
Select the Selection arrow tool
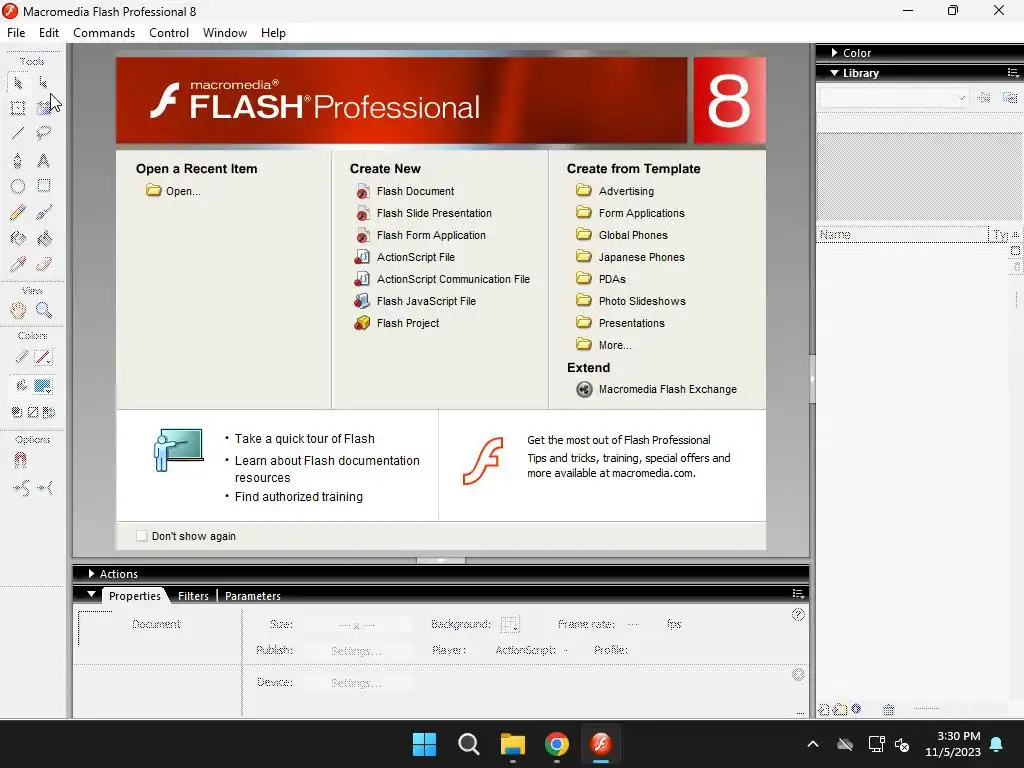click(18, 83)
